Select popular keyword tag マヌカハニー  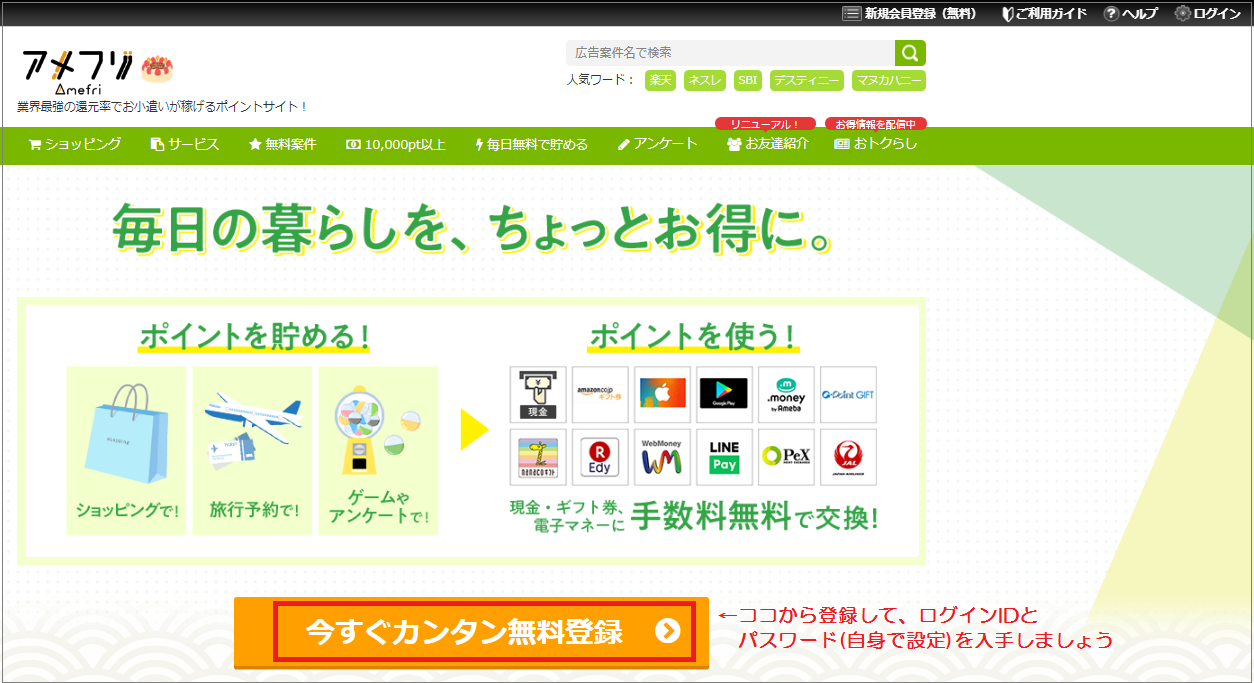pos(889,81)
